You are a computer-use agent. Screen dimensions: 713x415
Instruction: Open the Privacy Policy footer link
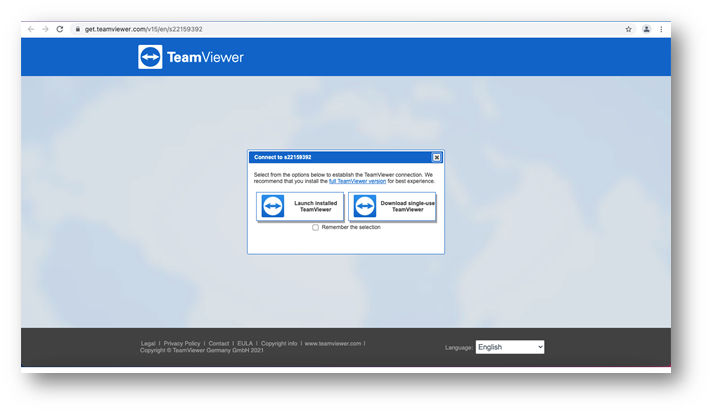[182, 344]
